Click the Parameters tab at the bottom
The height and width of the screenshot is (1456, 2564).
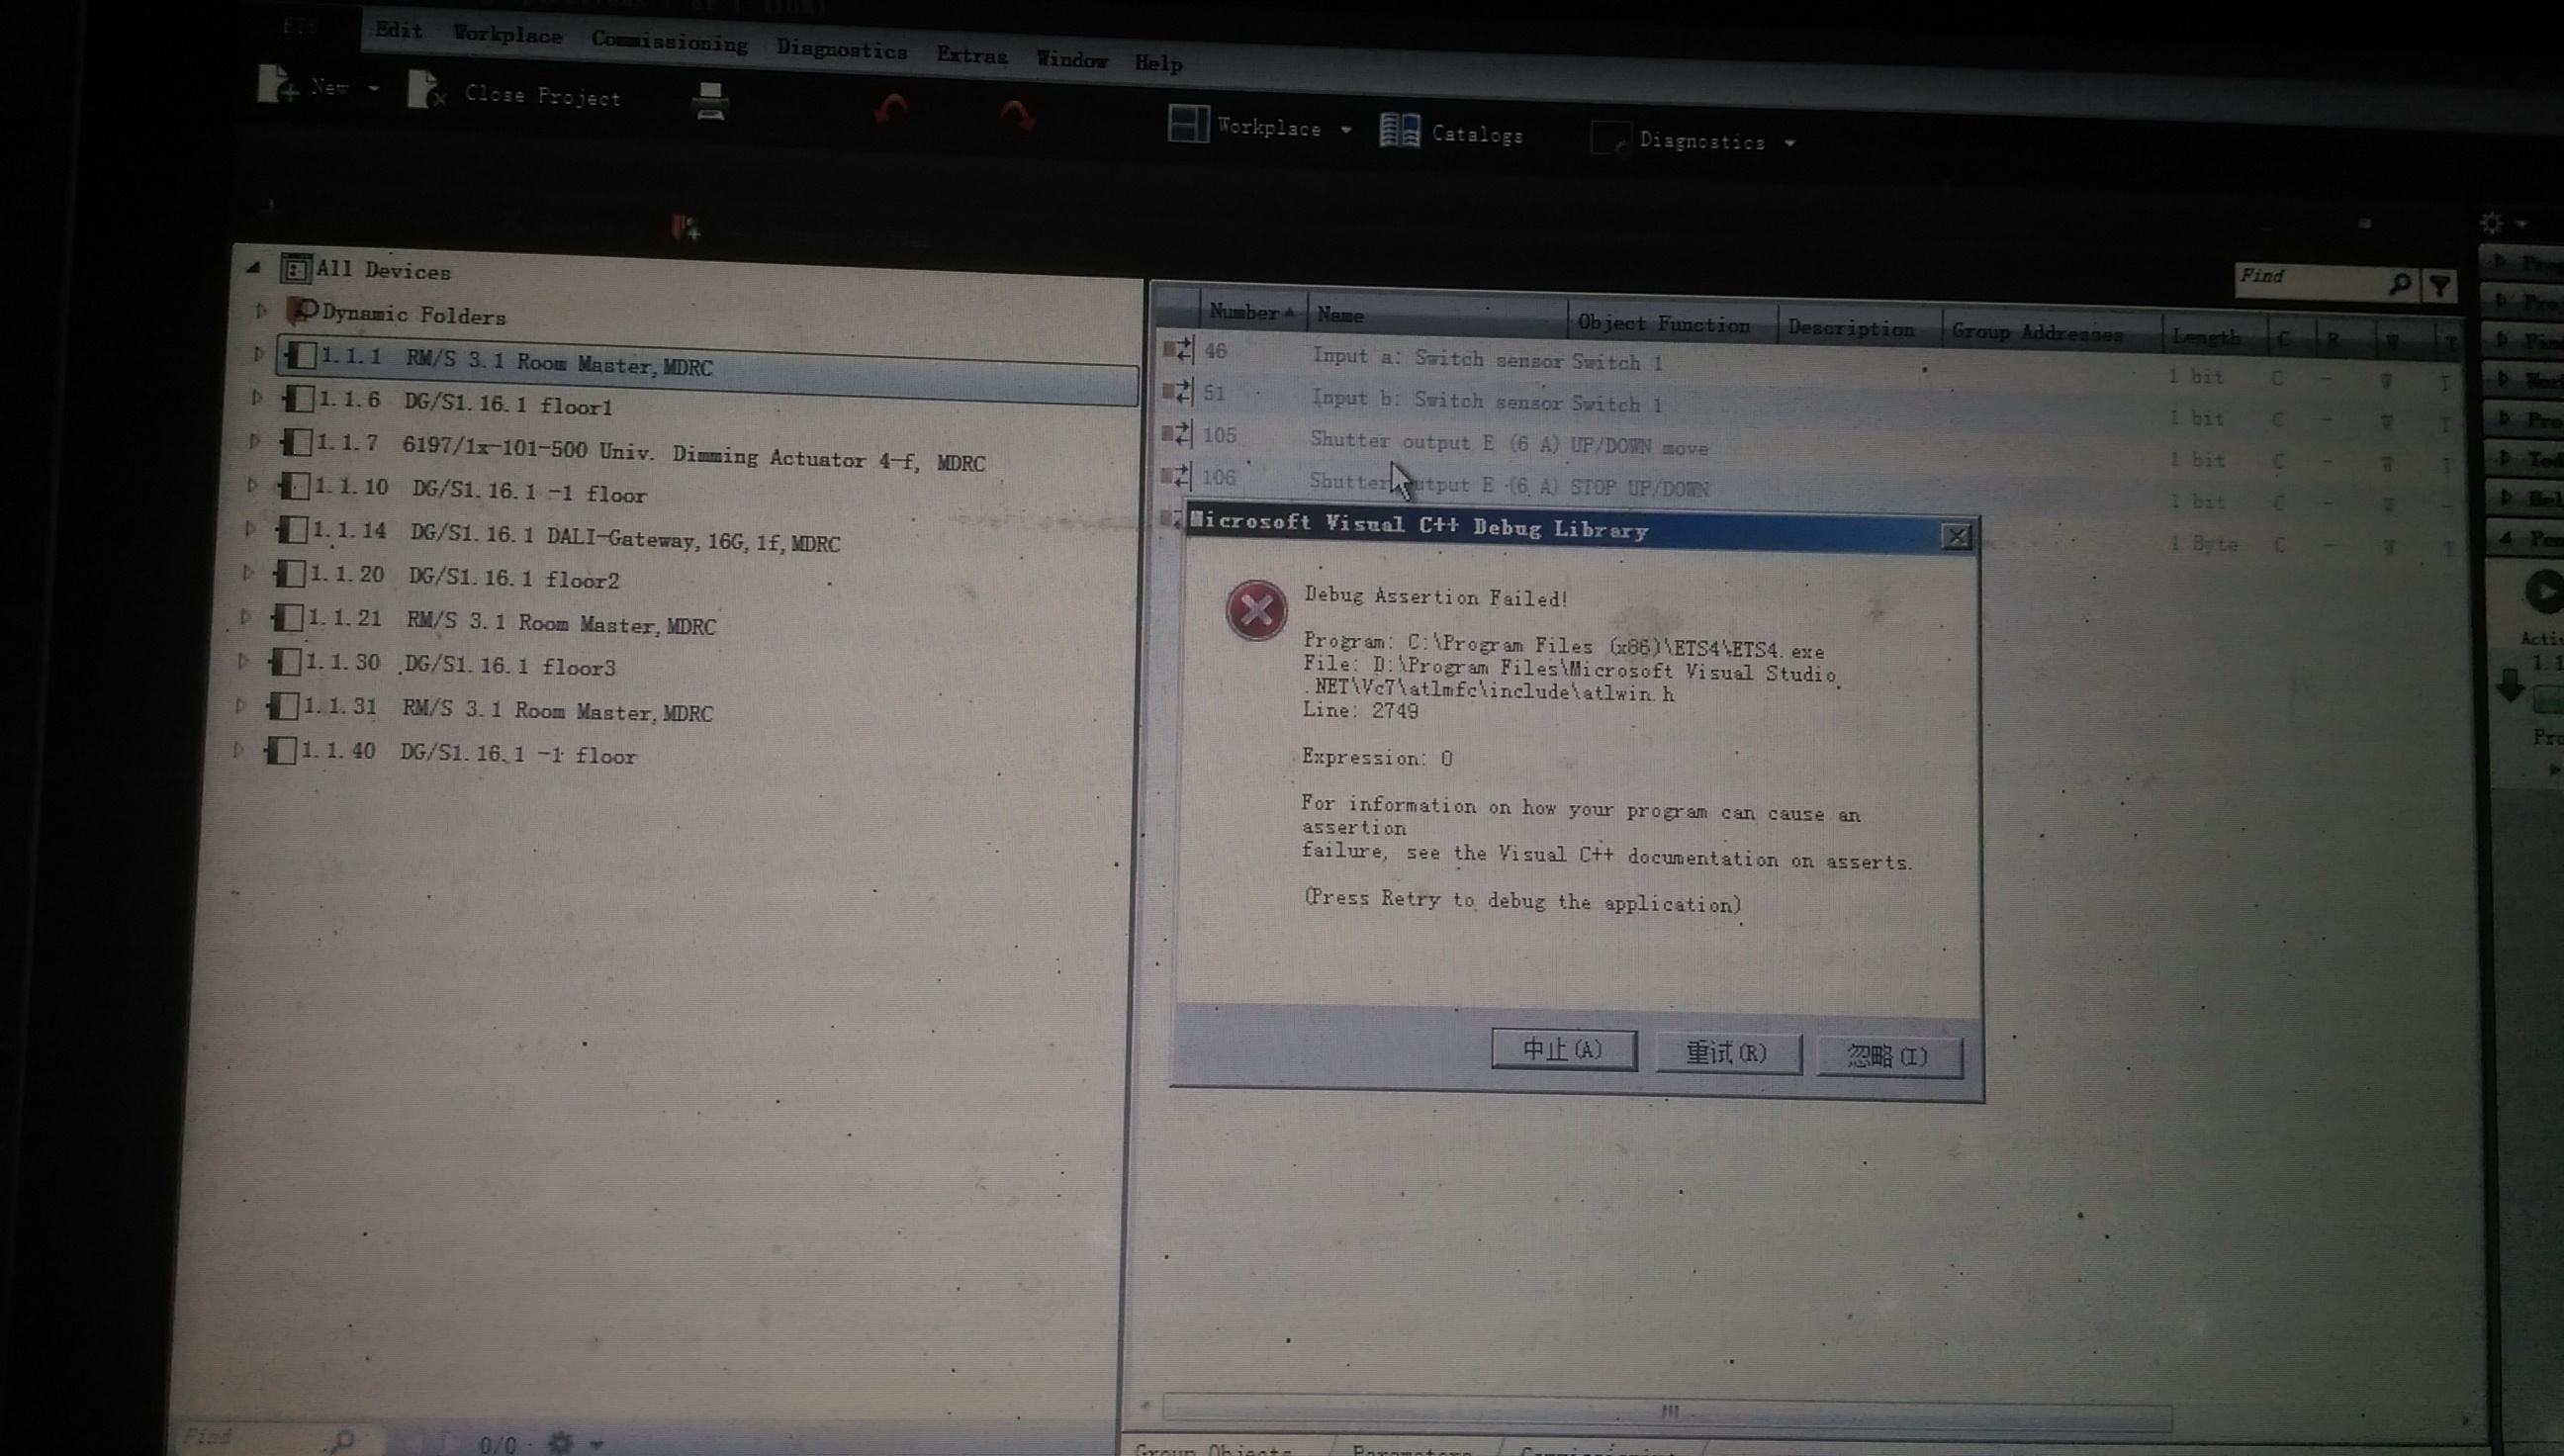[x=1412, y=1449]
